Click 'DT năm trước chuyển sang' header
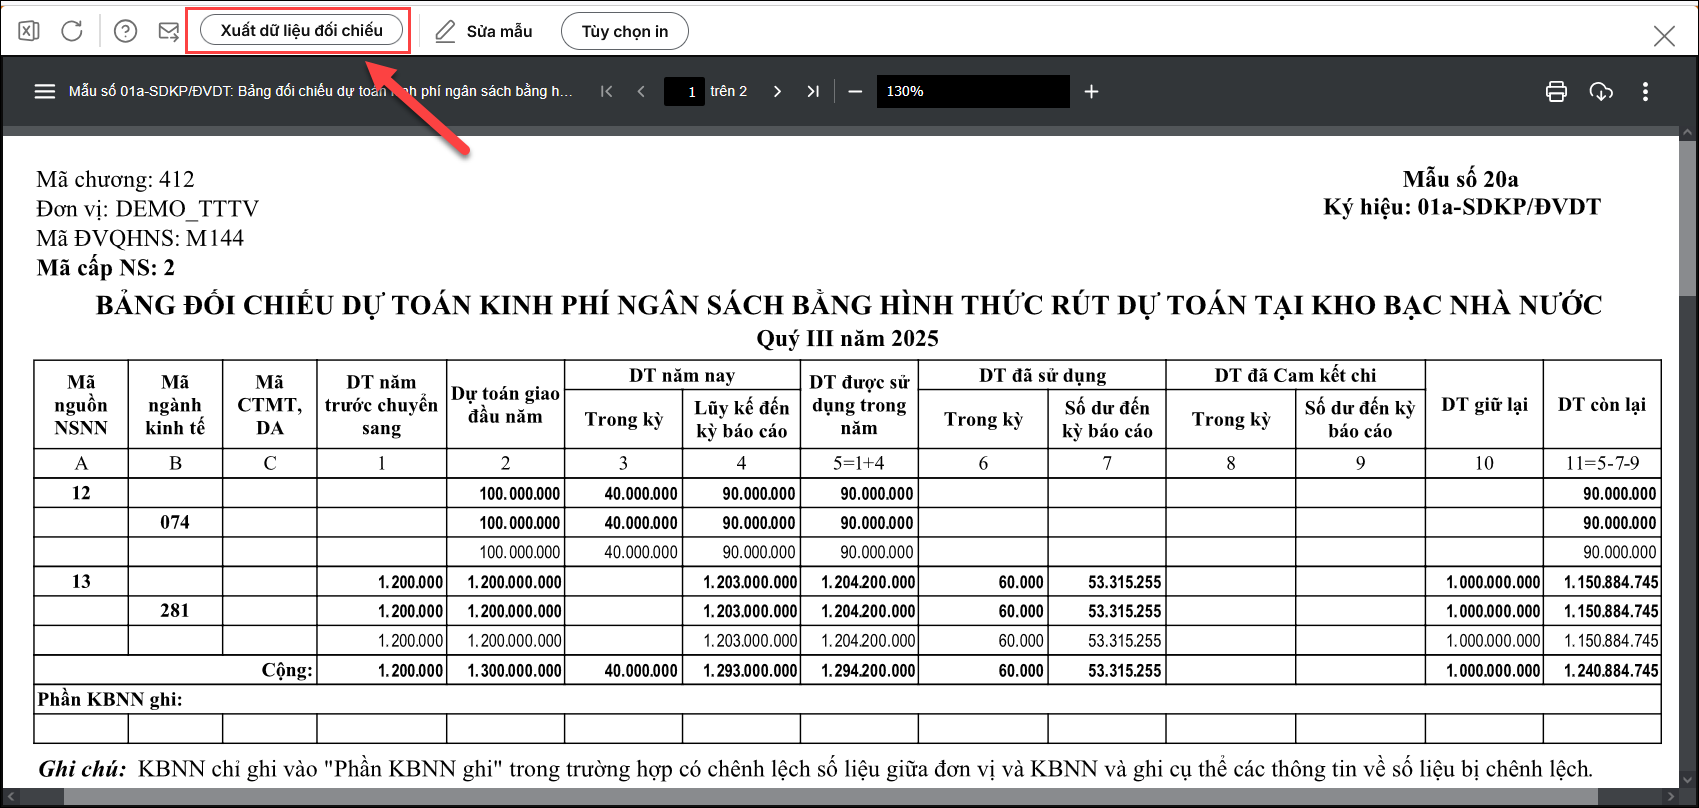Viewport: 1699px width, 808px height. pos(381,405)
